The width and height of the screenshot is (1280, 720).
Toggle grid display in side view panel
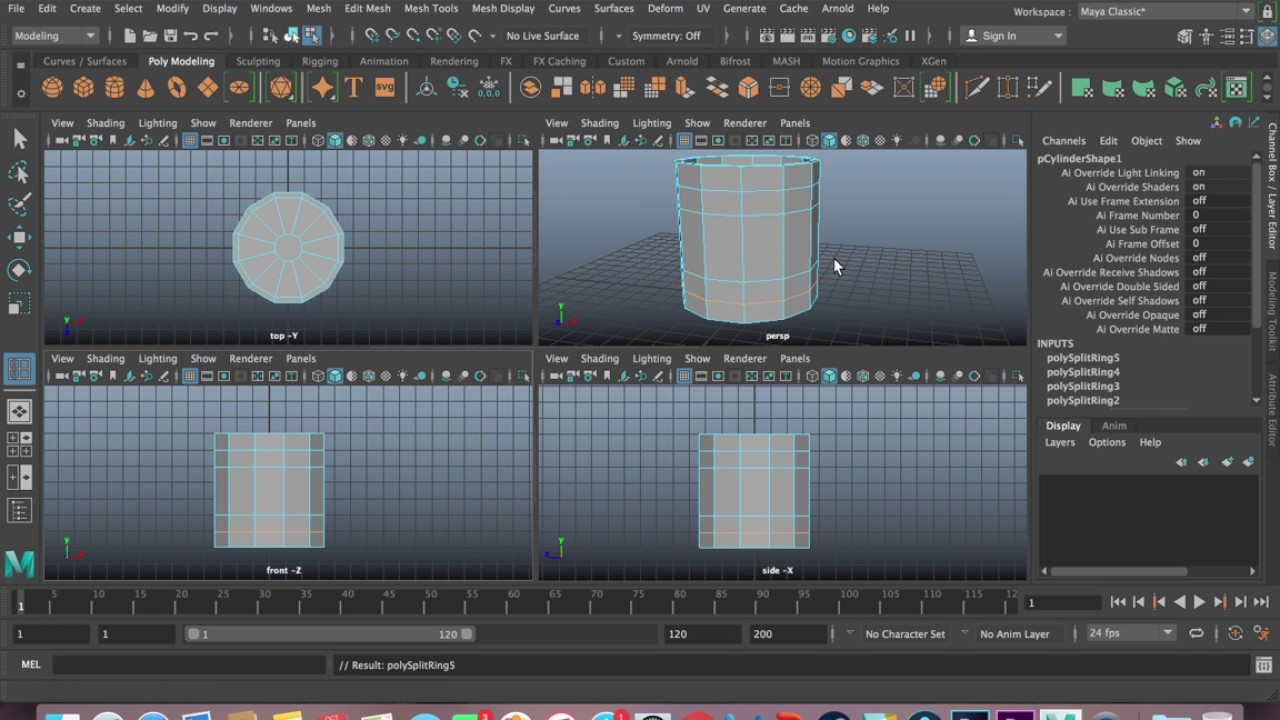click(684, 376)
